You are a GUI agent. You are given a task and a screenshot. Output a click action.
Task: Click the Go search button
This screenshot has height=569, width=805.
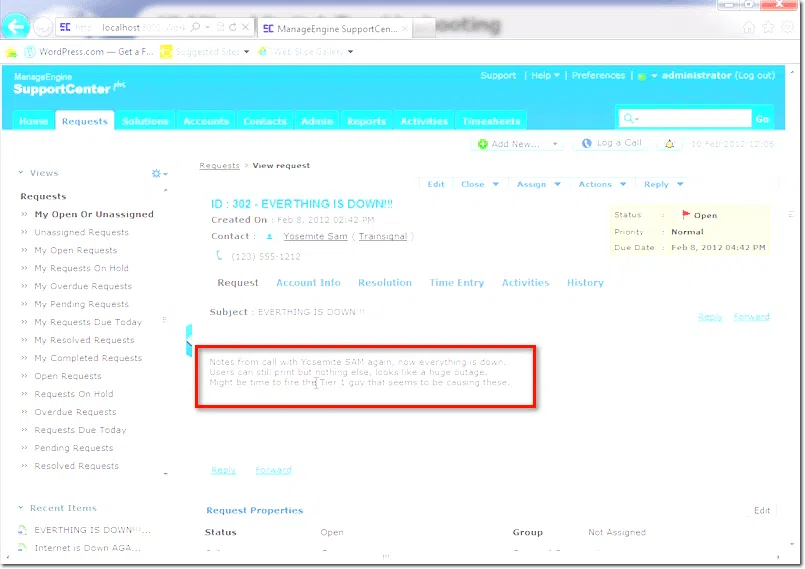[762, 119]
